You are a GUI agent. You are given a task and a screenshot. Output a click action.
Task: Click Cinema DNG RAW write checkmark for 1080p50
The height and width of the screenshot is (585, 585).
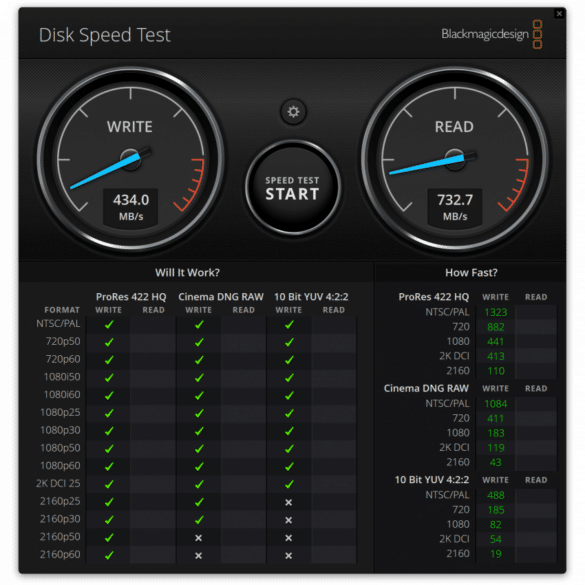coord(199,449)
